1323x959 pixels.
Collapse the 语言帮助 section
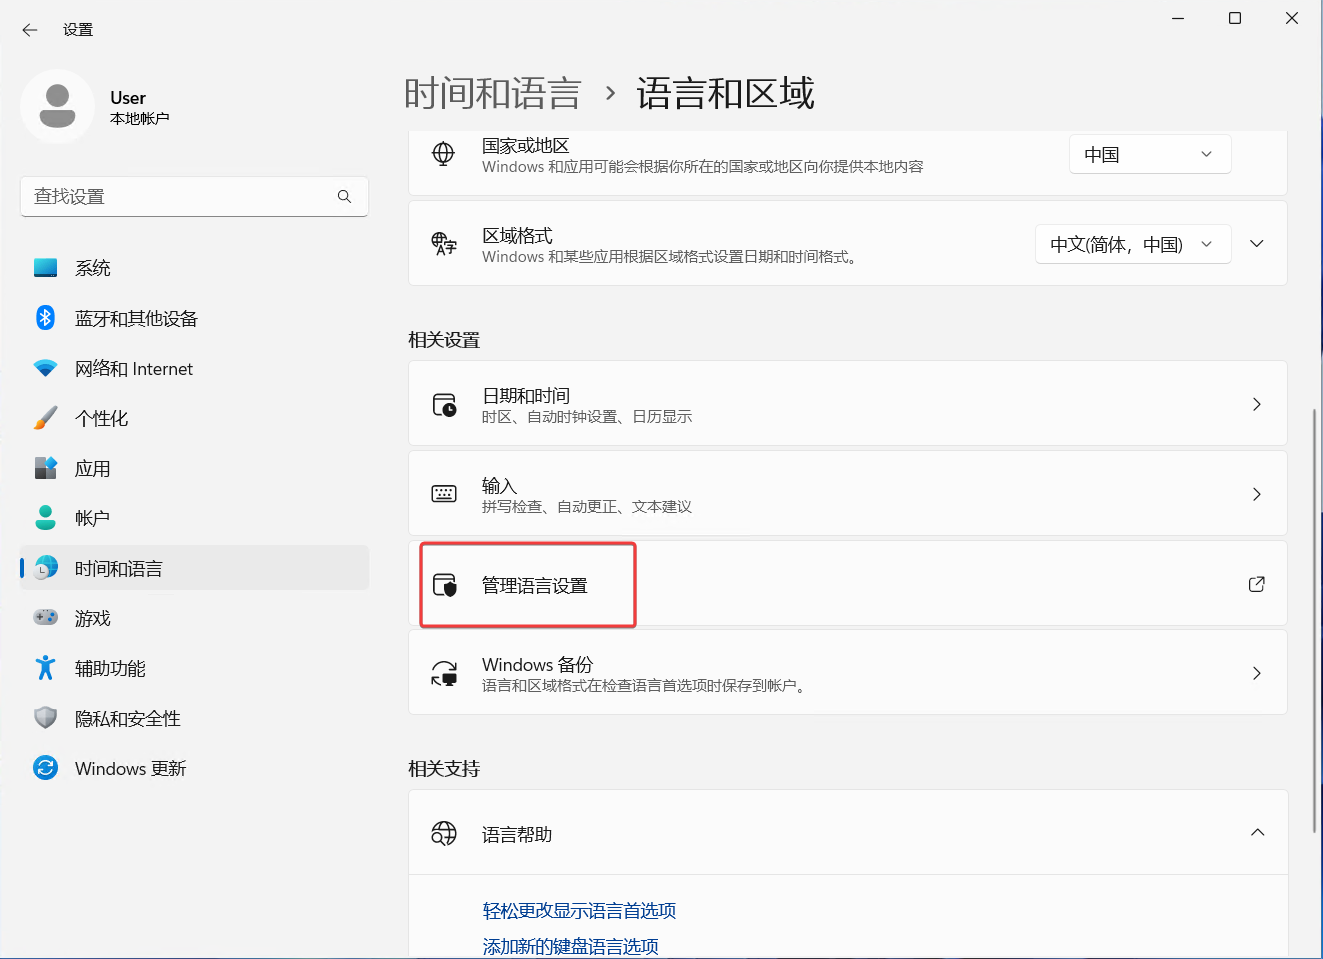click(1257, 833)
